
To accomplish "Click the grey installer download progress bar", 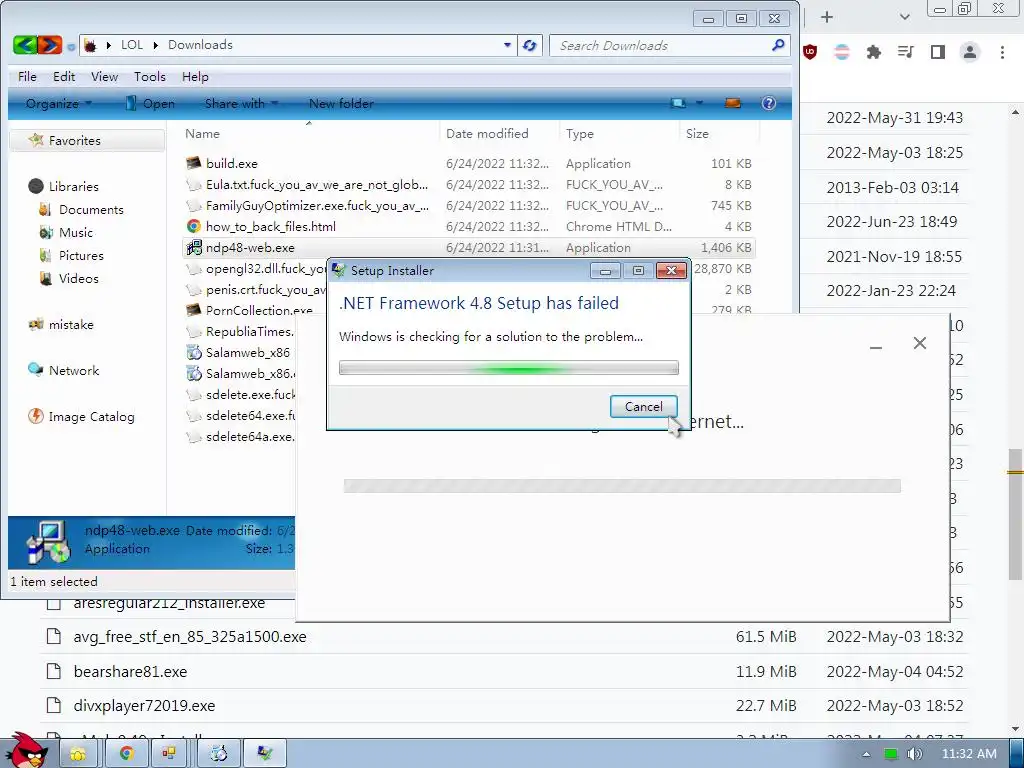I will pyautogui.click(x=622, y=485).
